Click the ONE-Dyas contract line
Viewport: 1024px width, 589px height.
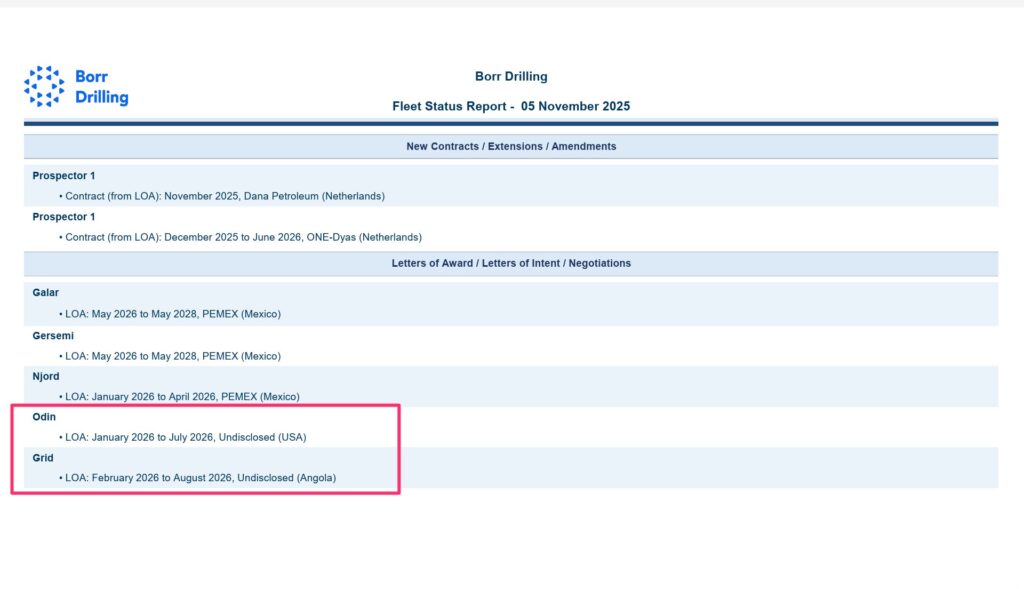tap(243, 237)
